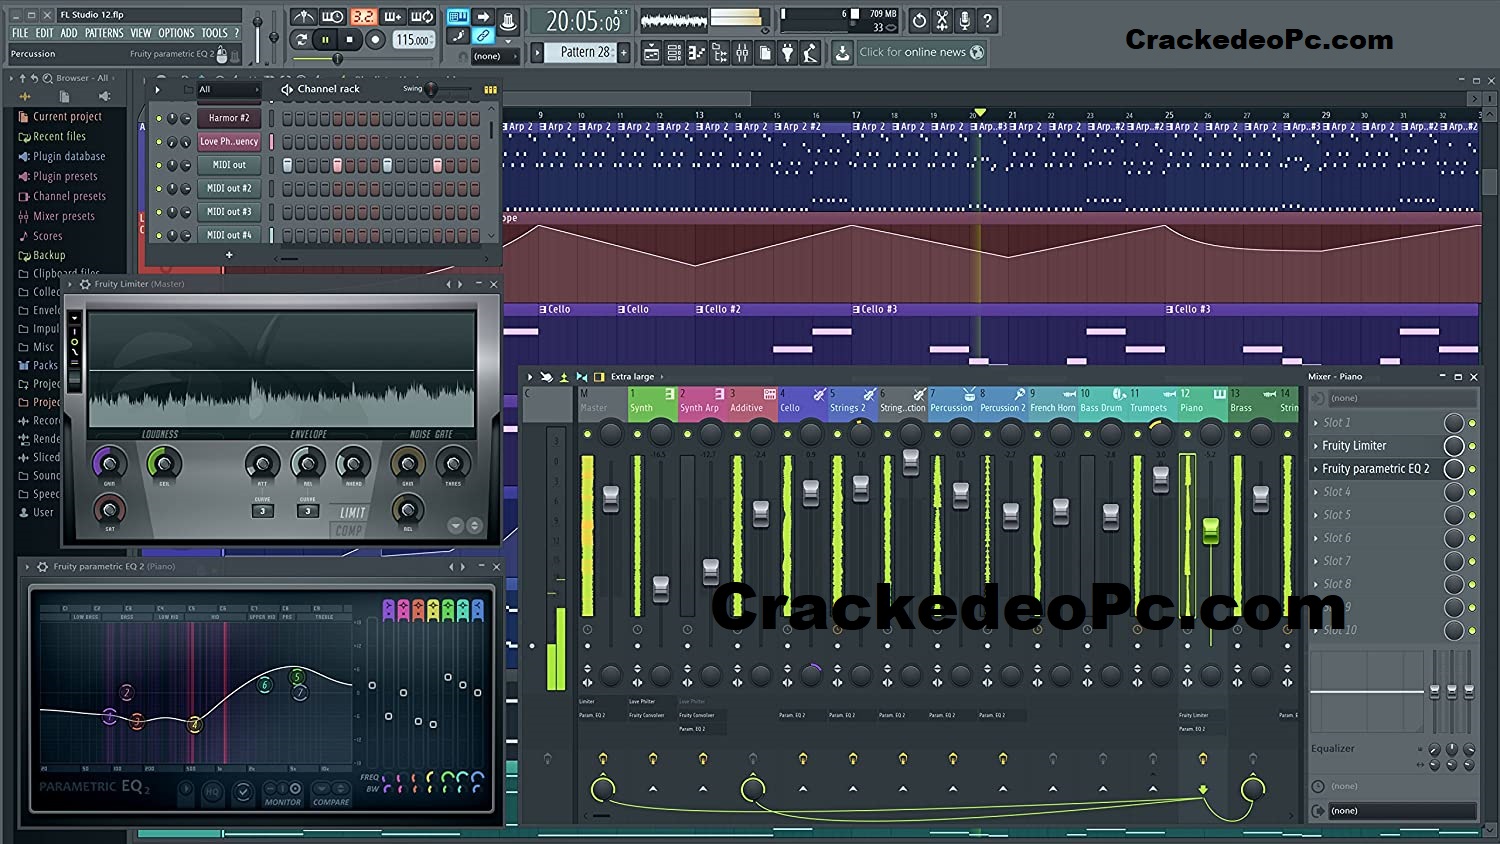Expand Plugin database folder

click(x=61, y=156)
